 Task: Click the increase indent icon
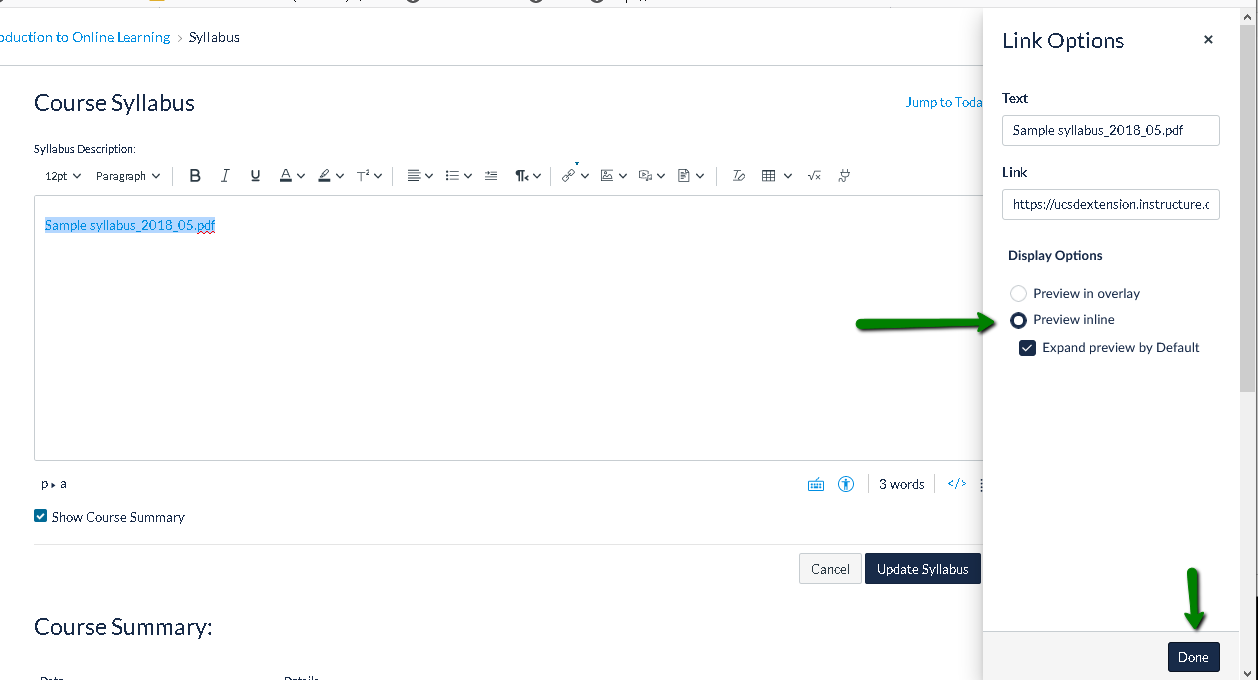pos(490,176)
